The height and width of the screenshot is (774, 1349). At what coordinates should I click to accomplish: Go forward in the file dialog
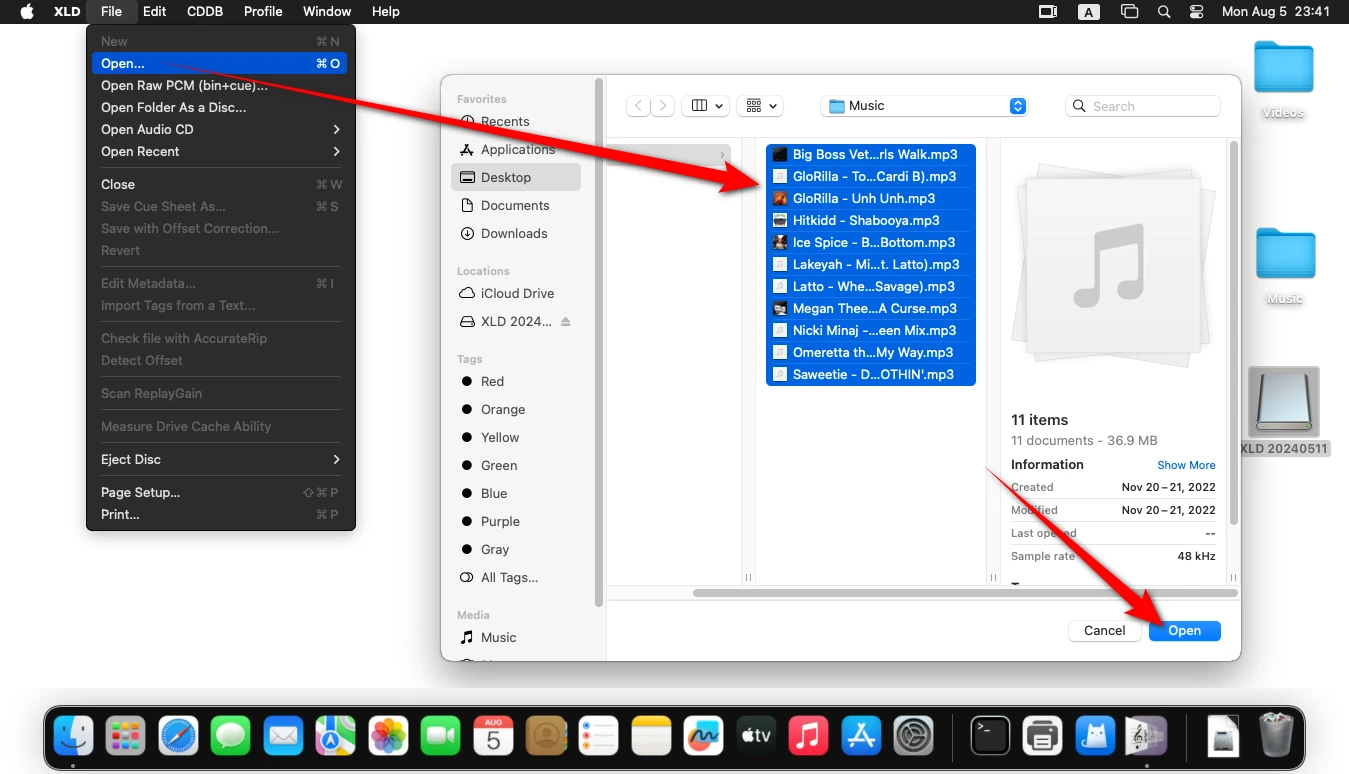662,106
